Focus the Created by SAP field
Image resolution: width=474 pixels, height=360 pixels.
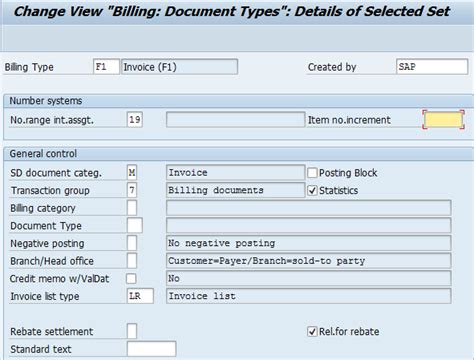click(432, 67)
